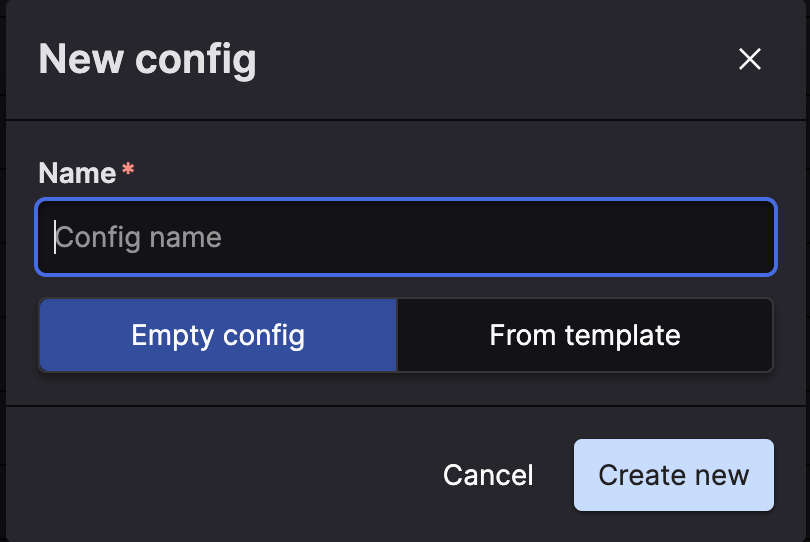Click the Config name input field
The width and height of the screenshot is (810, 542).
click(x=406, y=237)
